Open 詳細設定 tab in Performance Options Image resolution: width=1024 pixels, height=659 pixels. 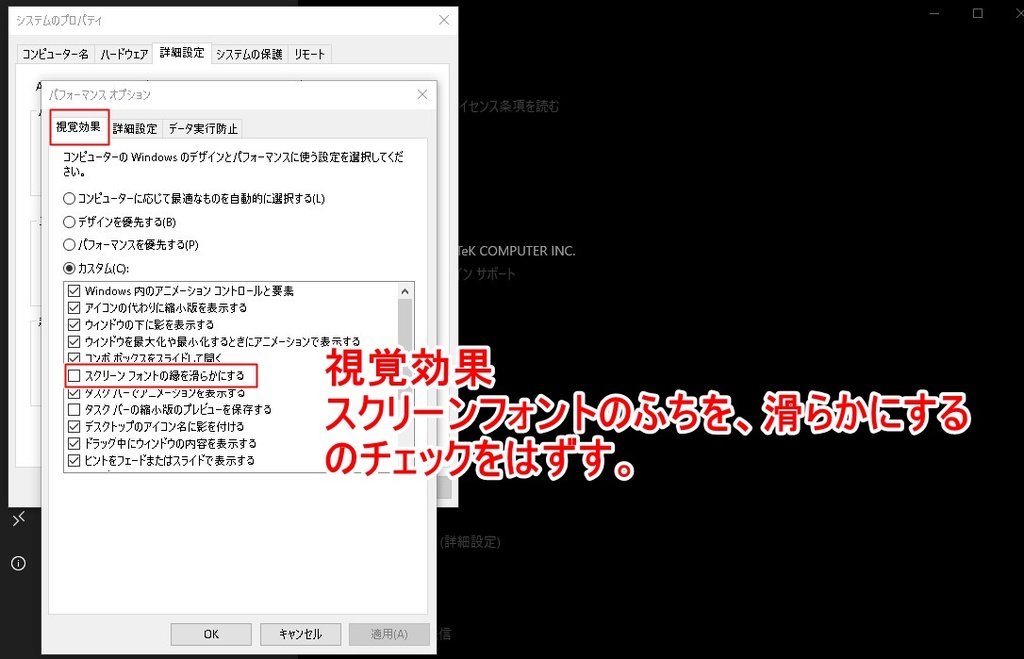coord(134,128)
